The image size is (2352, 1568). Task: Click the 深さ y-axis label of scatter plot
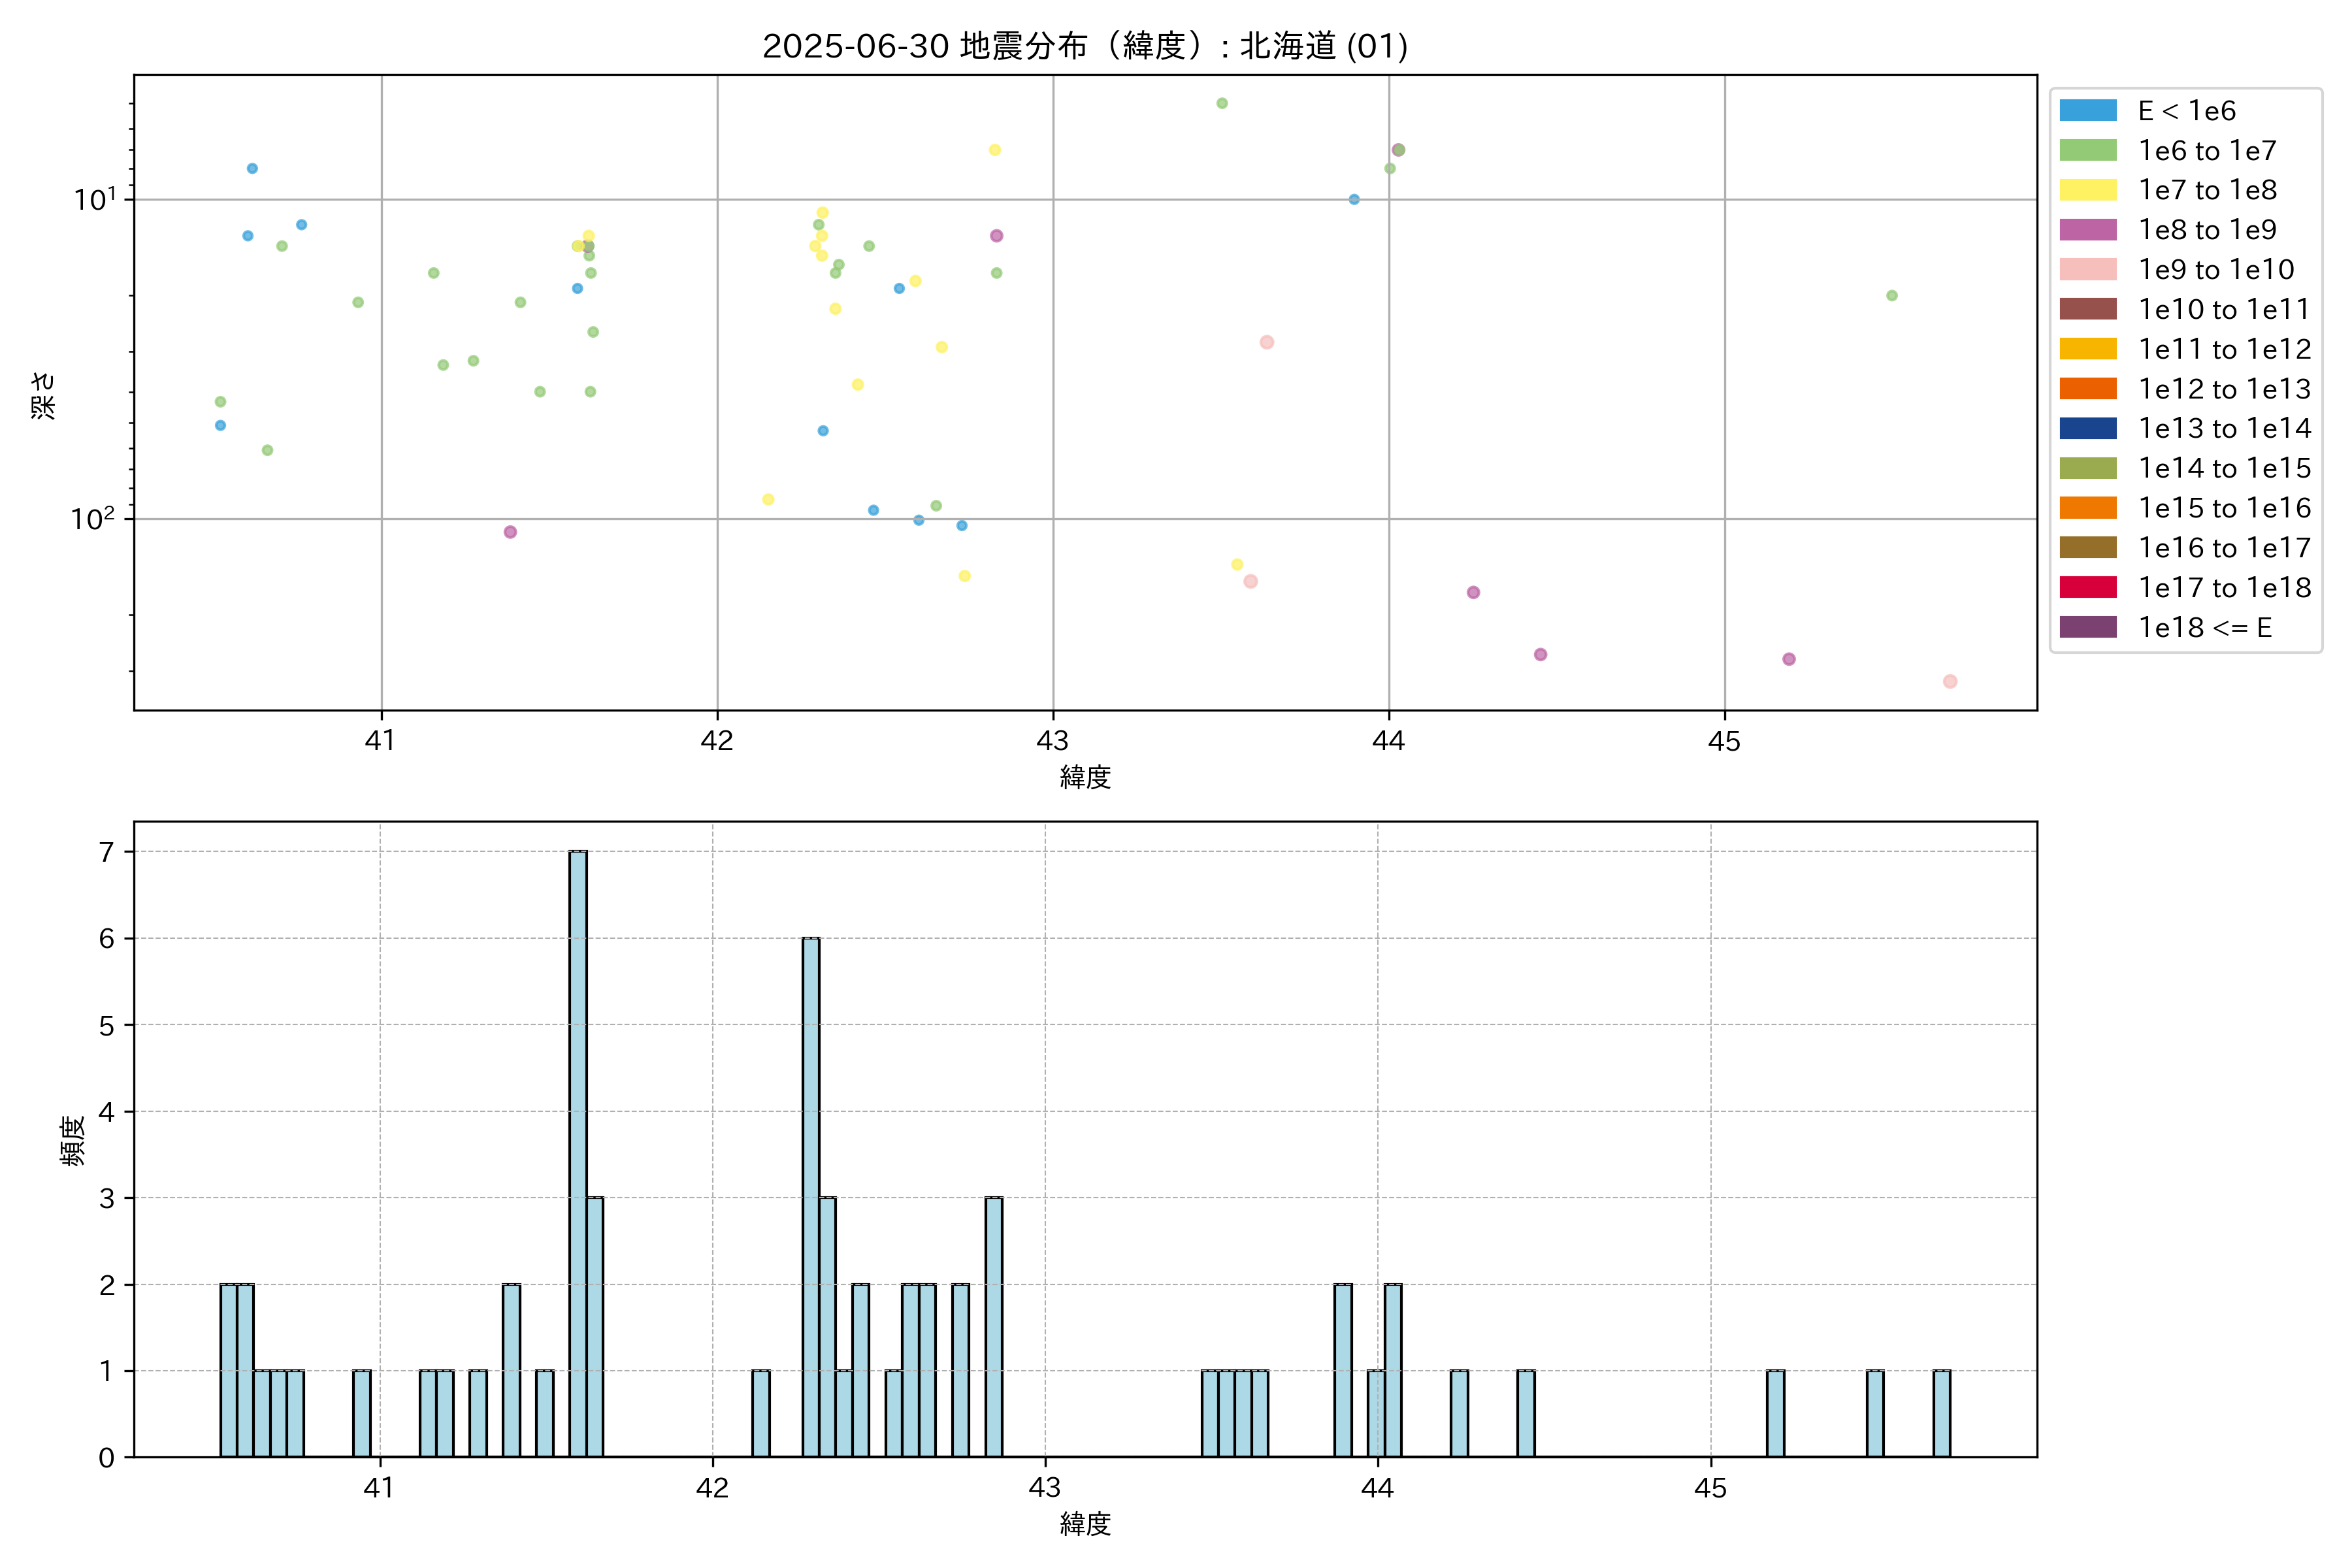point(44,395)
